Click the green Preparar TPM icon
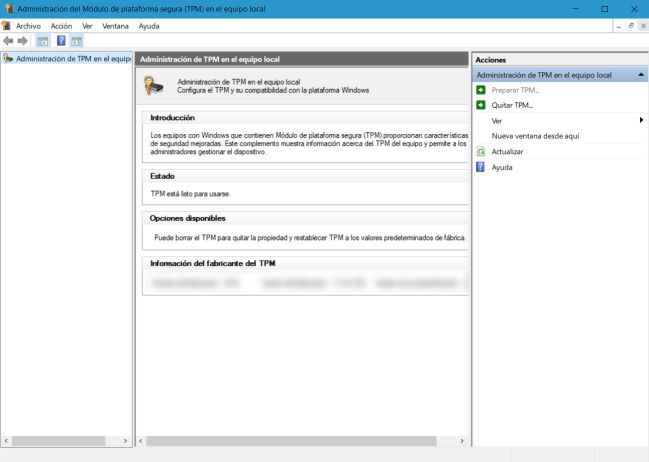The height and width of the screenshot is (462, 649). 481,90
